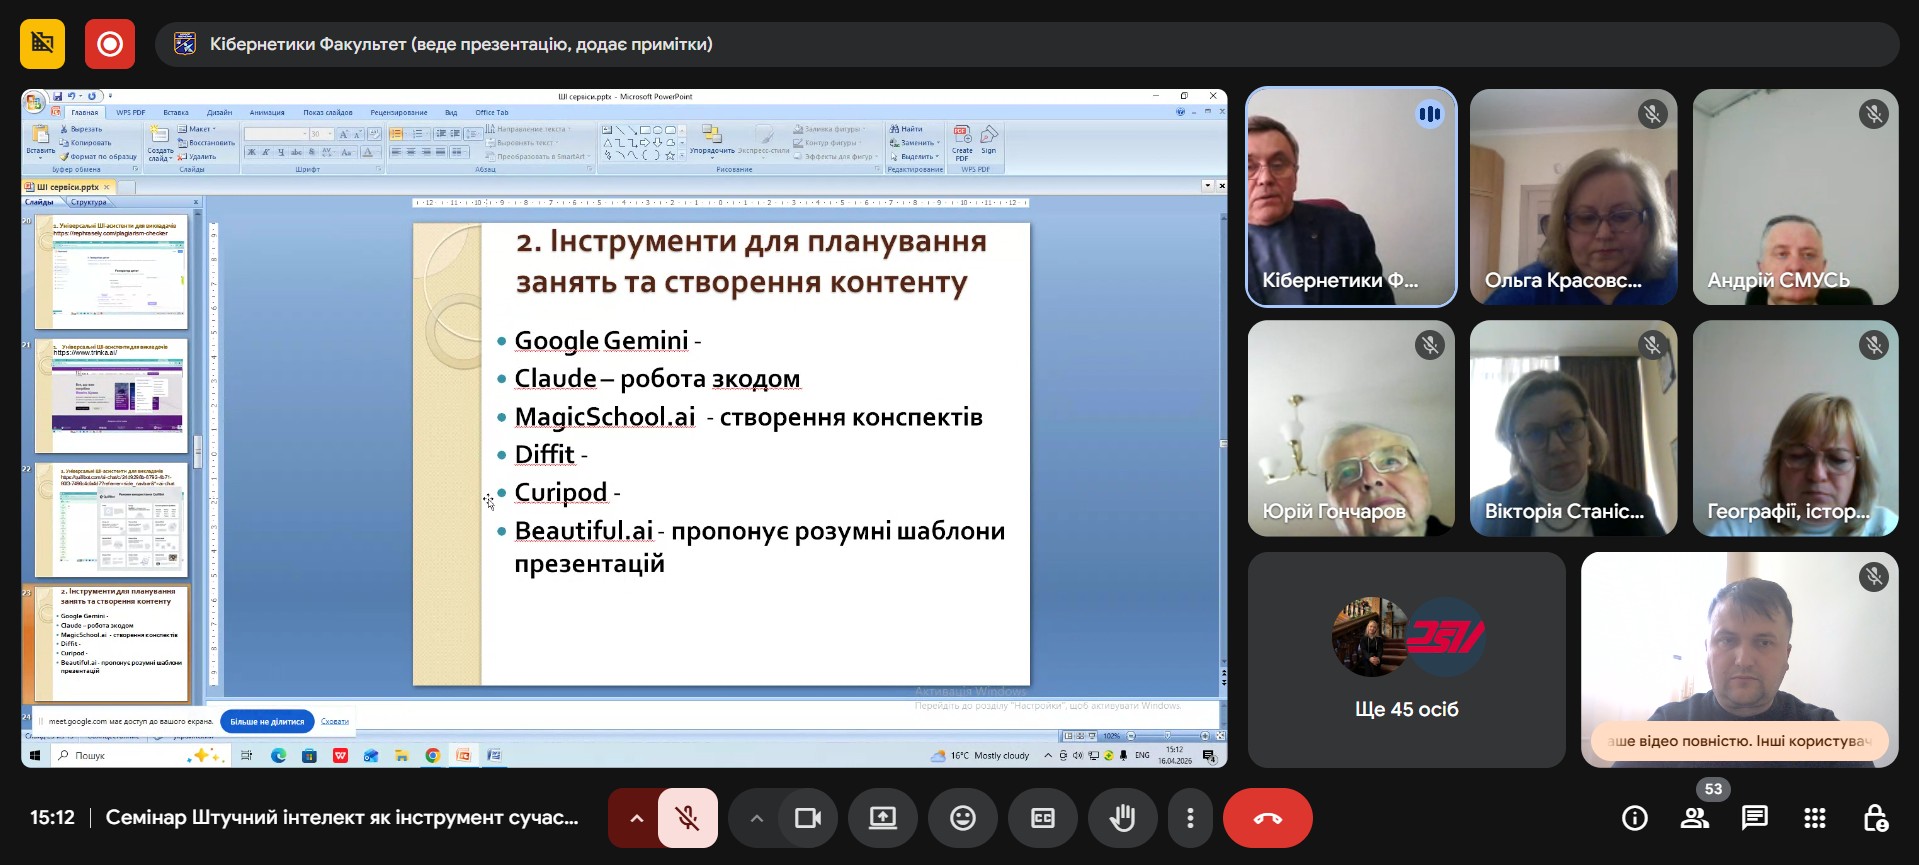1919x865 pixels.
Task: Click the Windows Start button
Action: 35,756
